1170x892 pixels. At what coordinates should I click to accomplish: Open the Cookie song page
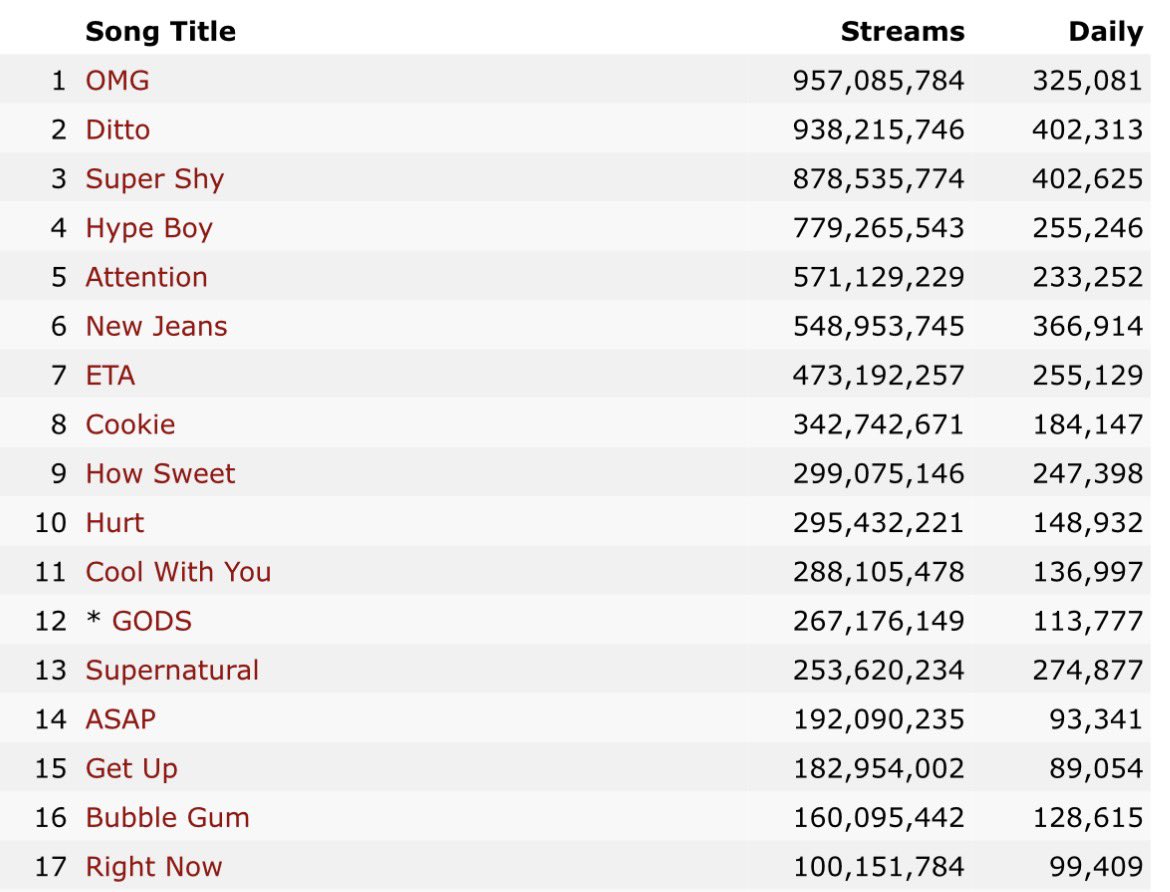(131, 425)
